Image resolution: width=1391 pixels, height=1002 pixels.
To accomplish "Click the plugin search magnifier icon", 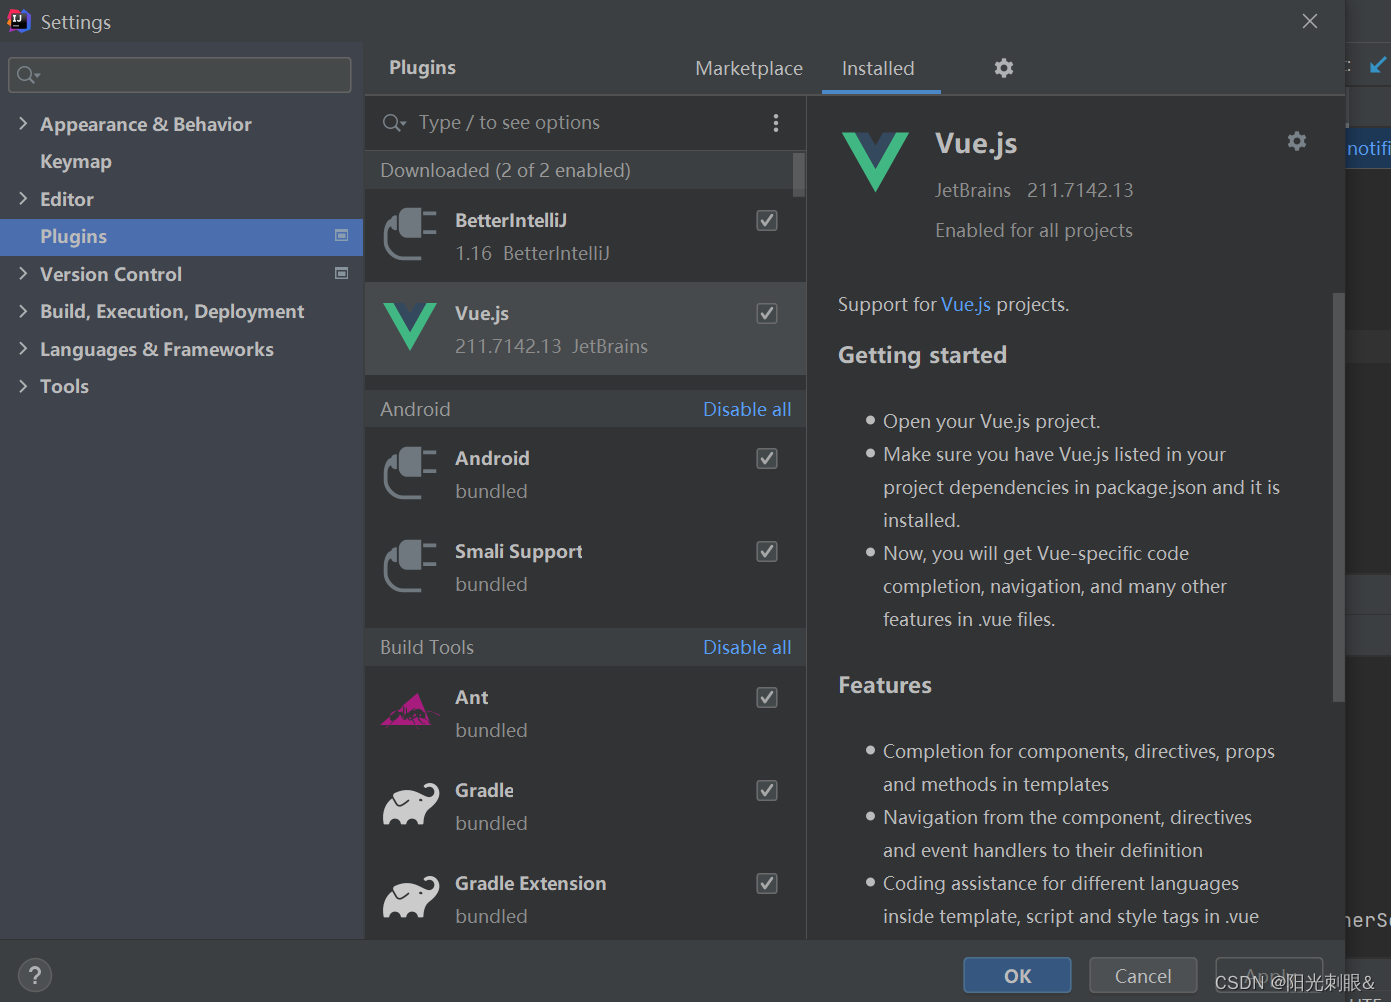I will pyautogui.click(x=394, y=123).
